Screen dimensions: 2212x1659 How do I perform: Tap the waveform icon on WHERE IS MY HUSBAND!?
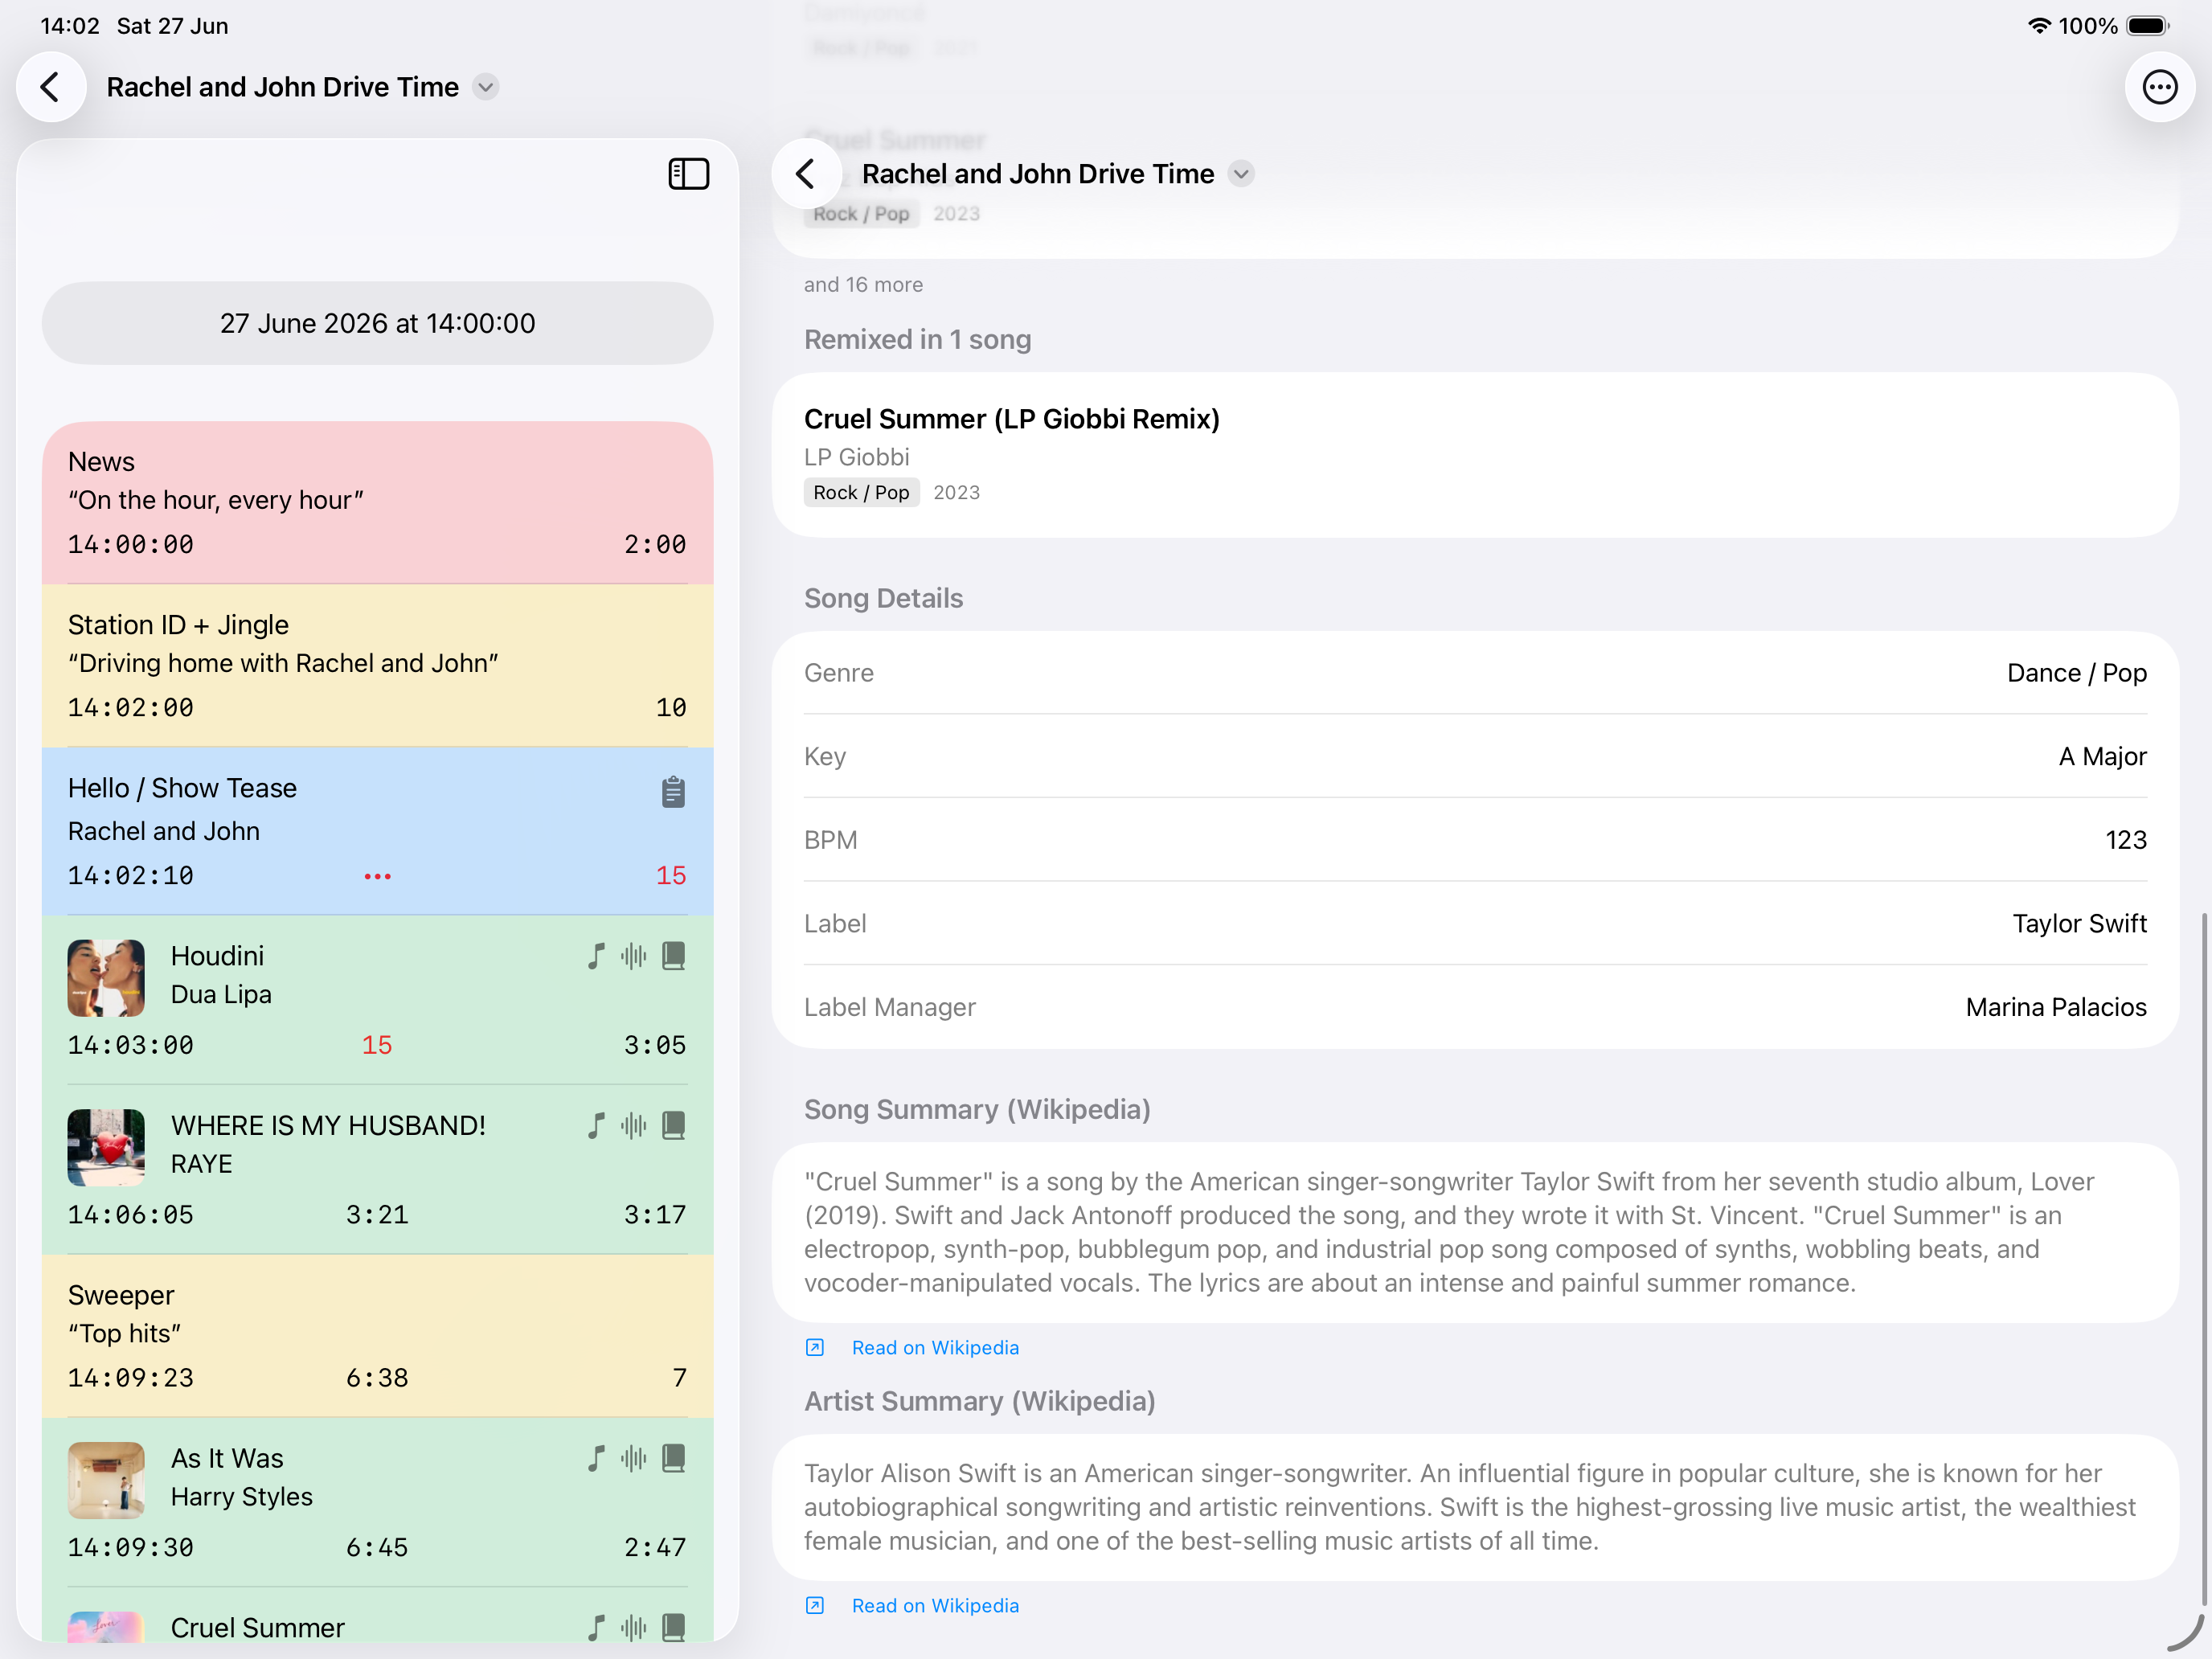tap(634, 1126)
